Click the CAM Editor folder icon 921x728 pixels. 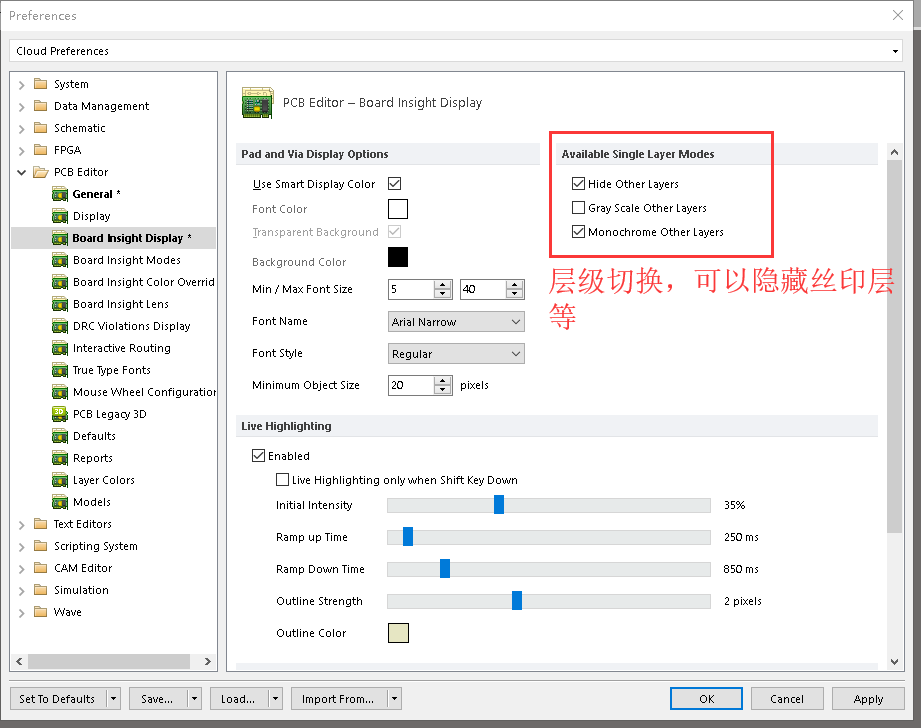coord(41,568)
